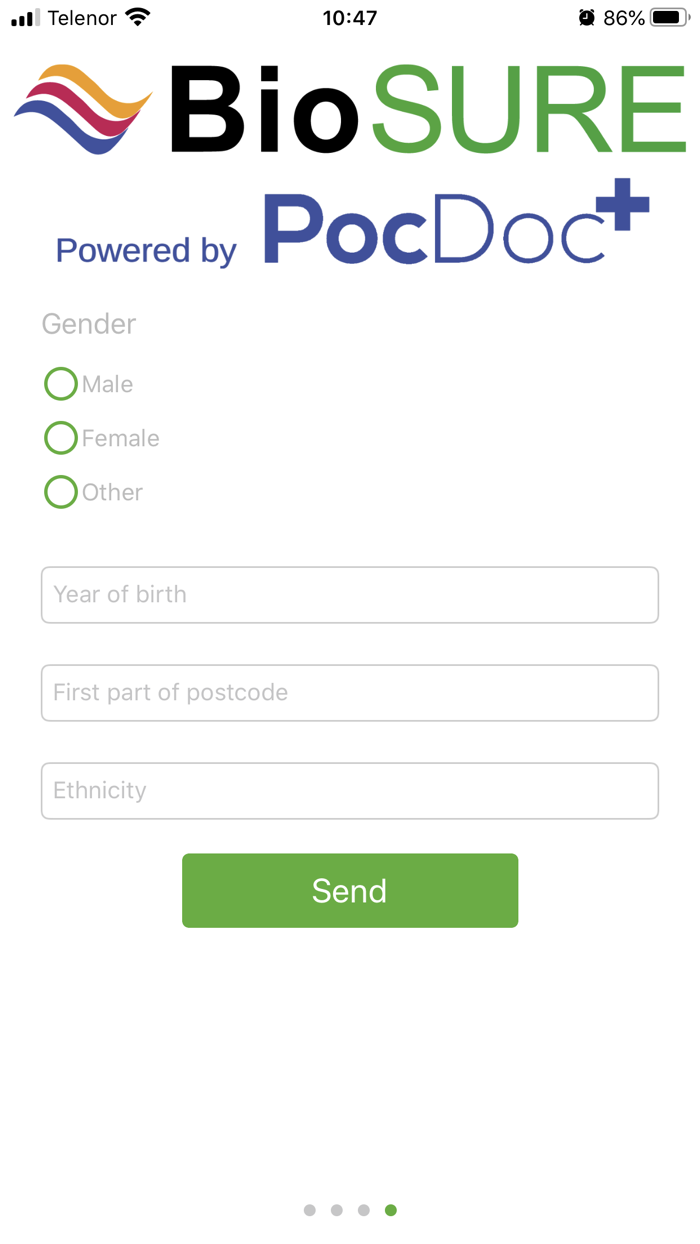700x1244 pixels.
Task: Tap the 10:47 clock in status bar
Action: (349, 16)
